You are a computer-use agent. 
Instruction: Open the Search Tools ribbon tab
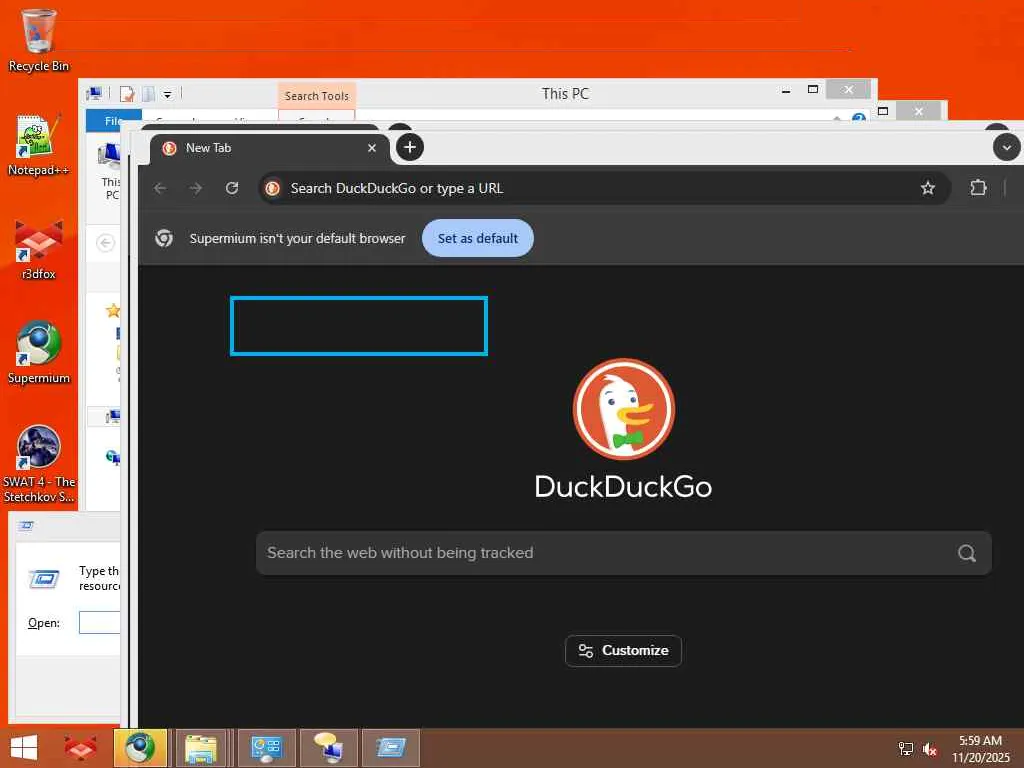click(x=317, y=96)
